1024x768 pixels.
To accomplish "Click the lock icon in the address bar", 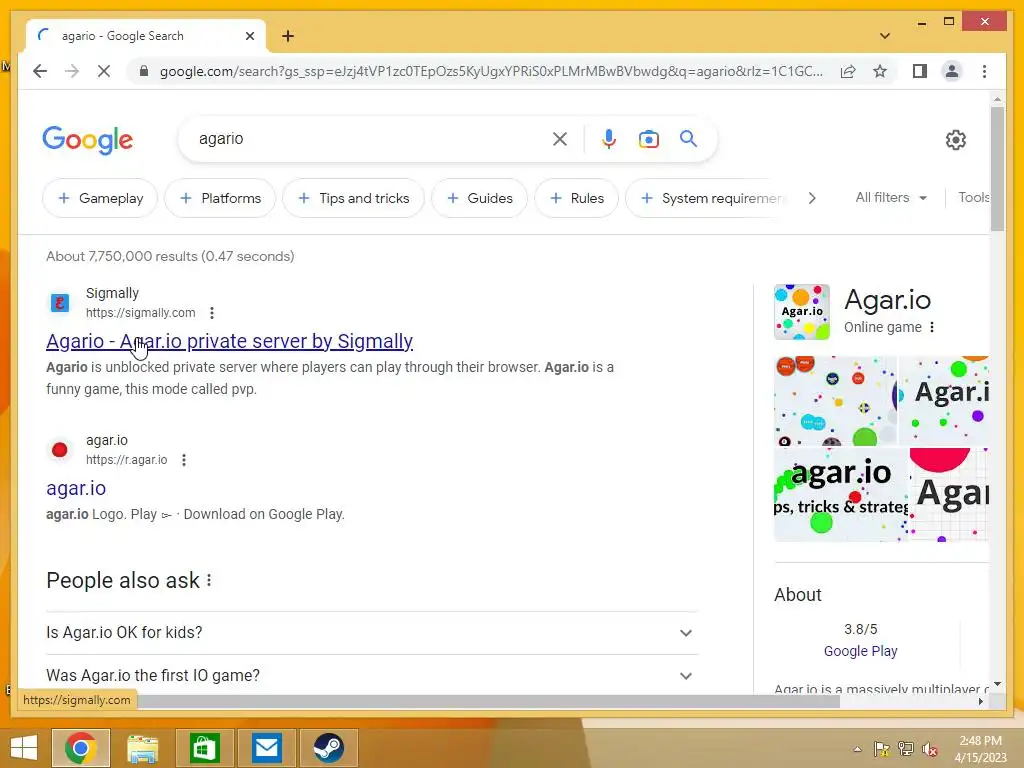I will tap(144, 71).
